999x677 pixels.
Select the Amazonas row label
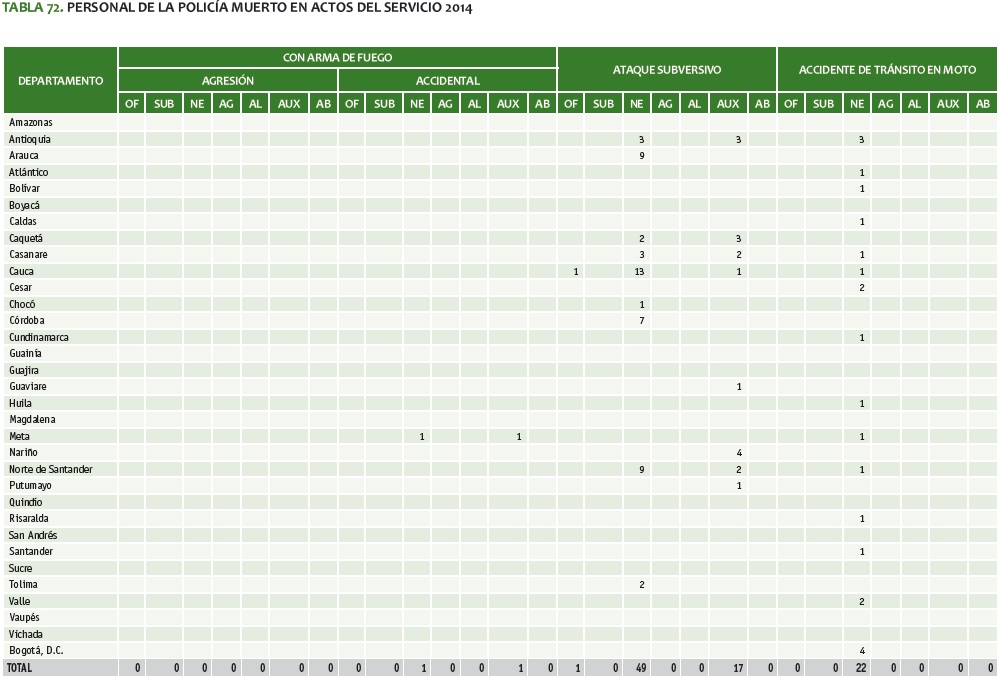(30, 123)
